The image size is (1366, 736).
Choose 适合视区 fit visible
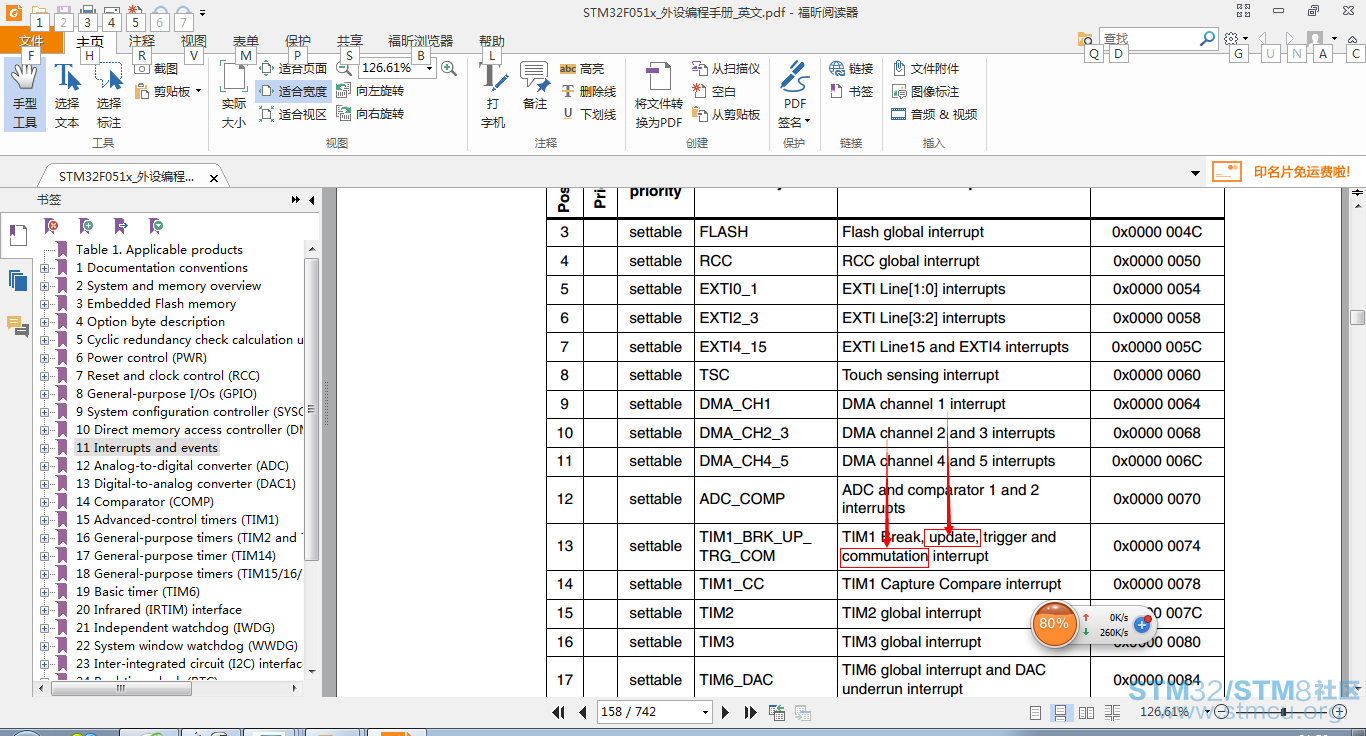tap(293, 115)
